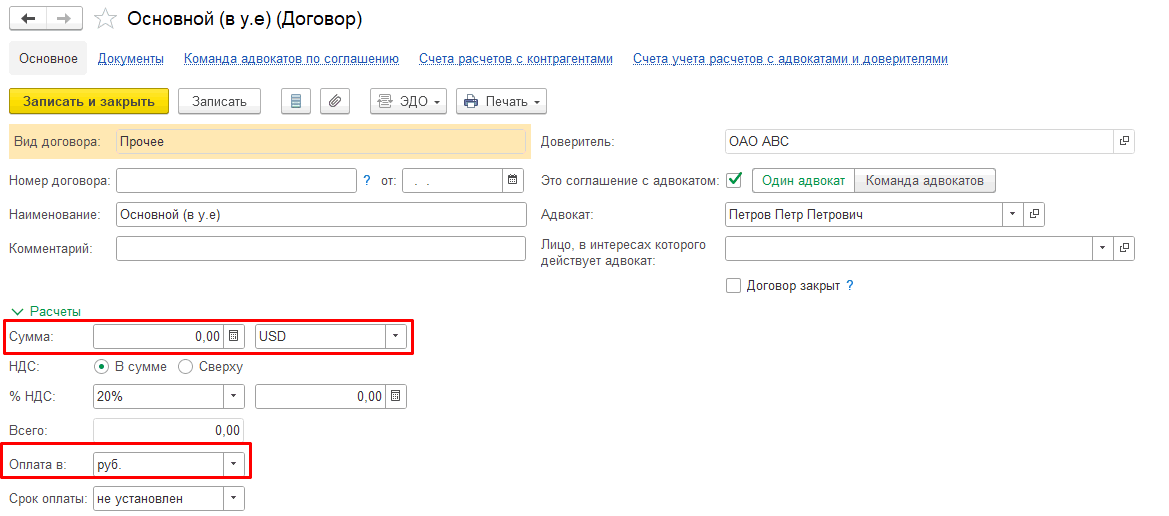Open the 'Оплата в' dropdown list
1169x516 pixels.
coord(233,464)
